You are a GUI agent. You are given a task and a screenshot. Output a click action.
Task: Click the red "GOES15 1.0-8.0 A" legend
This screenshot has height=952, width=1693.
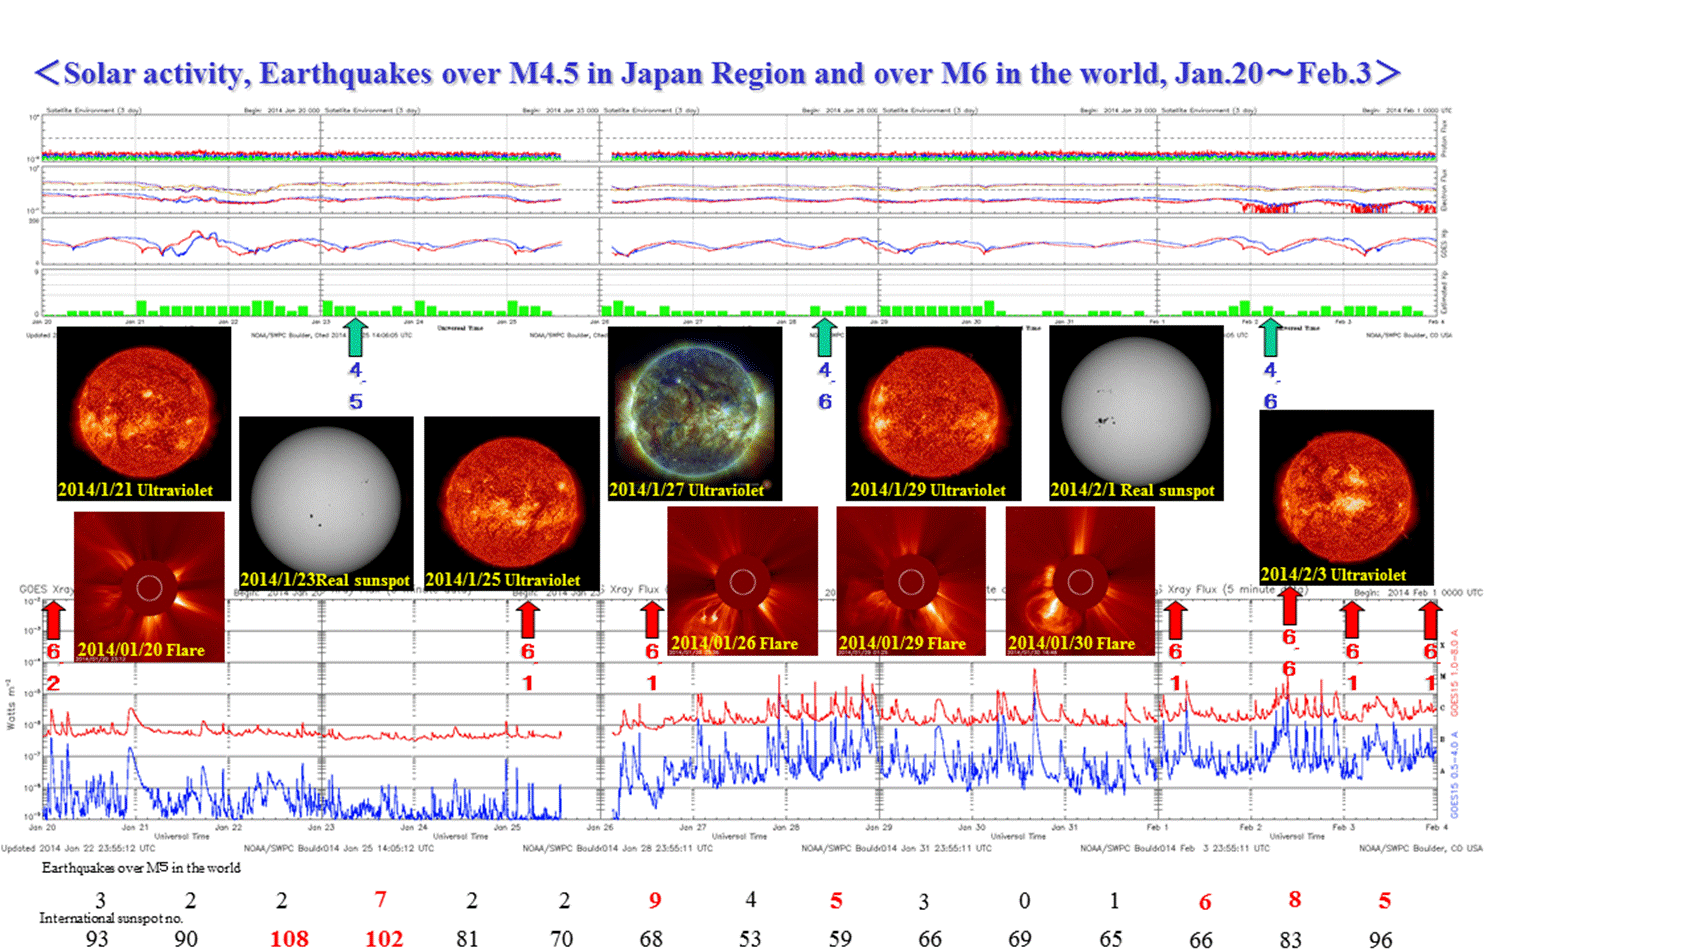pyautogui.click(x=1455, y=672)
